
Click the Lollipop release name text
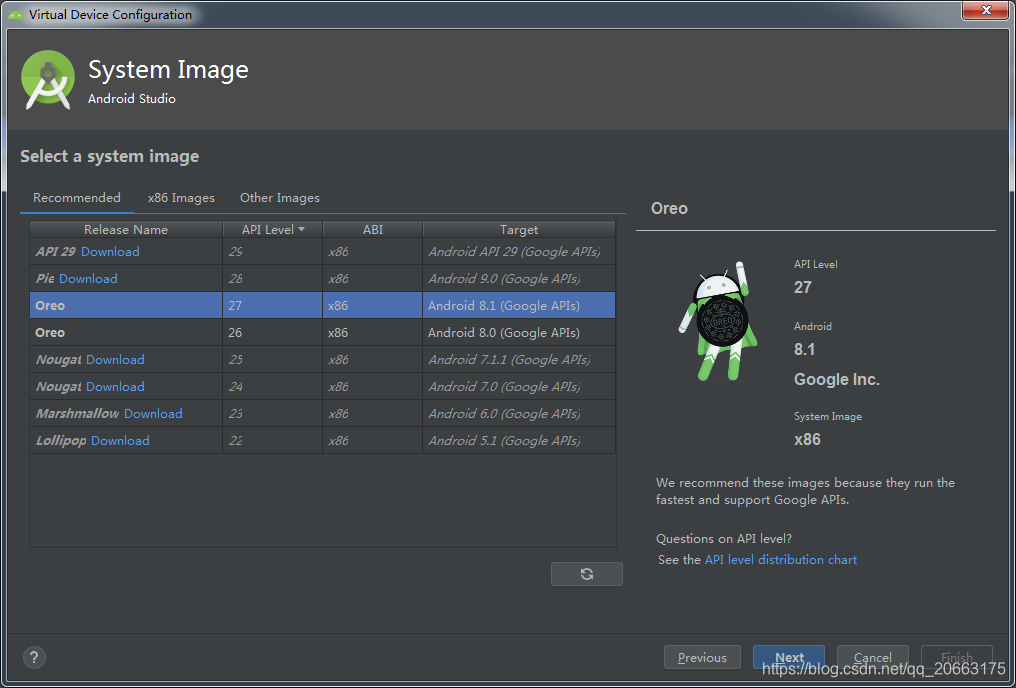(x=61, y=441)
